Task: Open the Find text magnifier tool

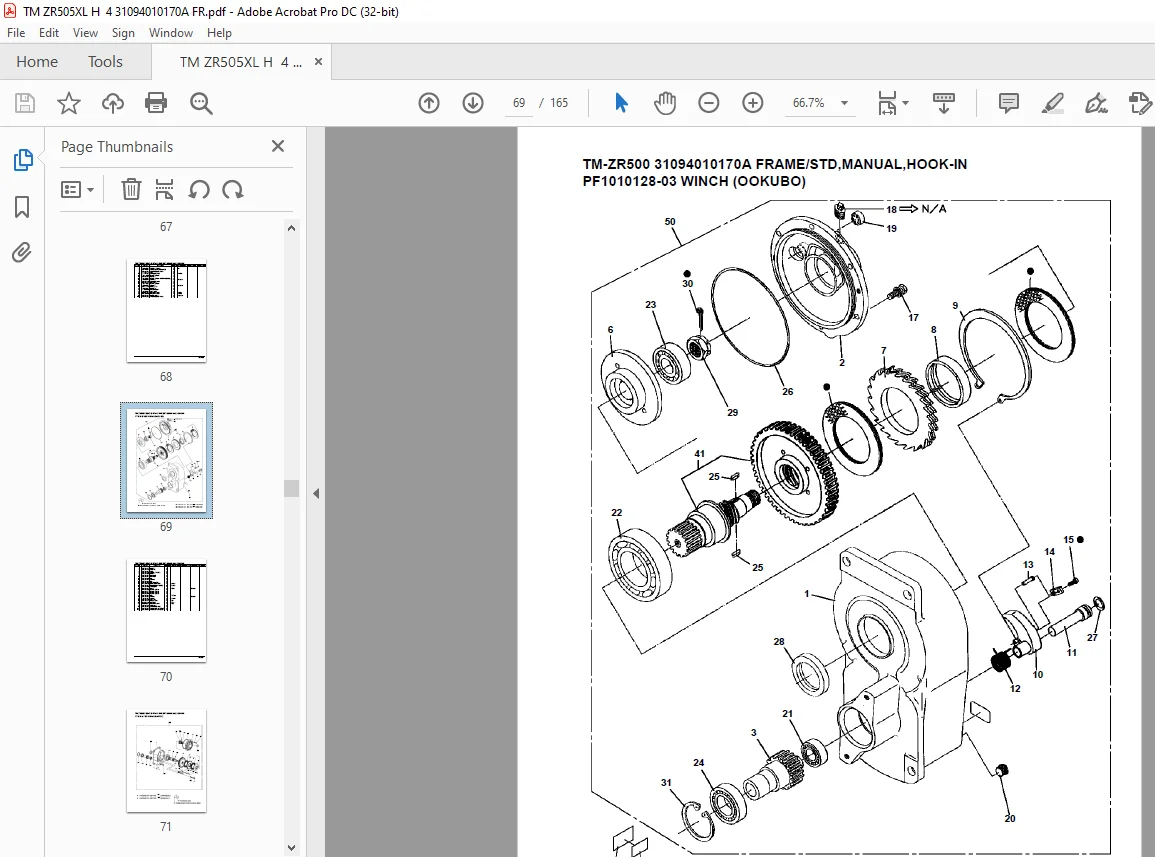Action: click(x=201, y=103)
